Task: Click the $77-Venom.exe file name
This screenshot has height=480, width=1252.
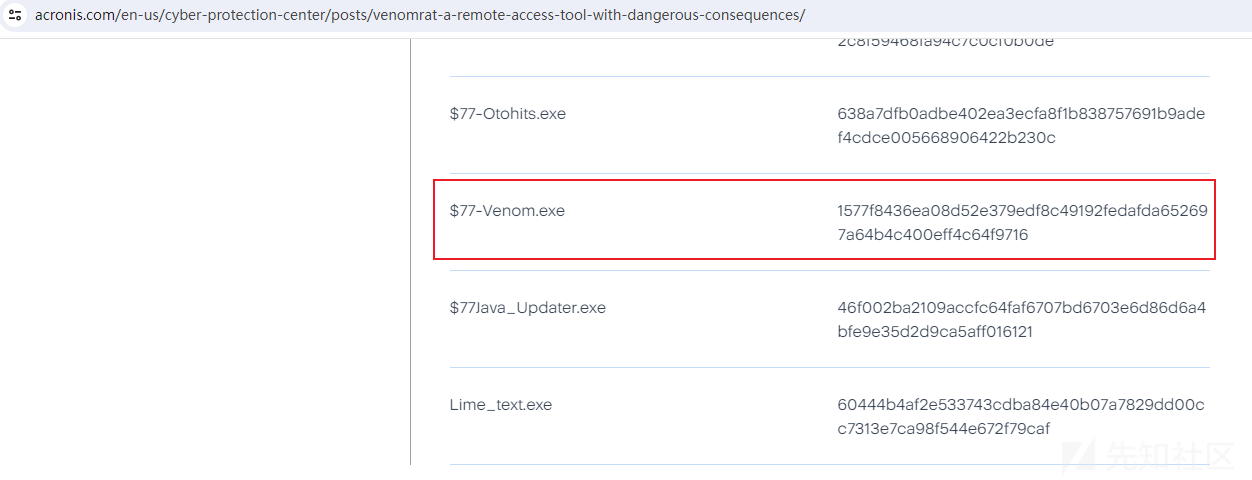Action: pyautogui.click(x=507, y=211)
